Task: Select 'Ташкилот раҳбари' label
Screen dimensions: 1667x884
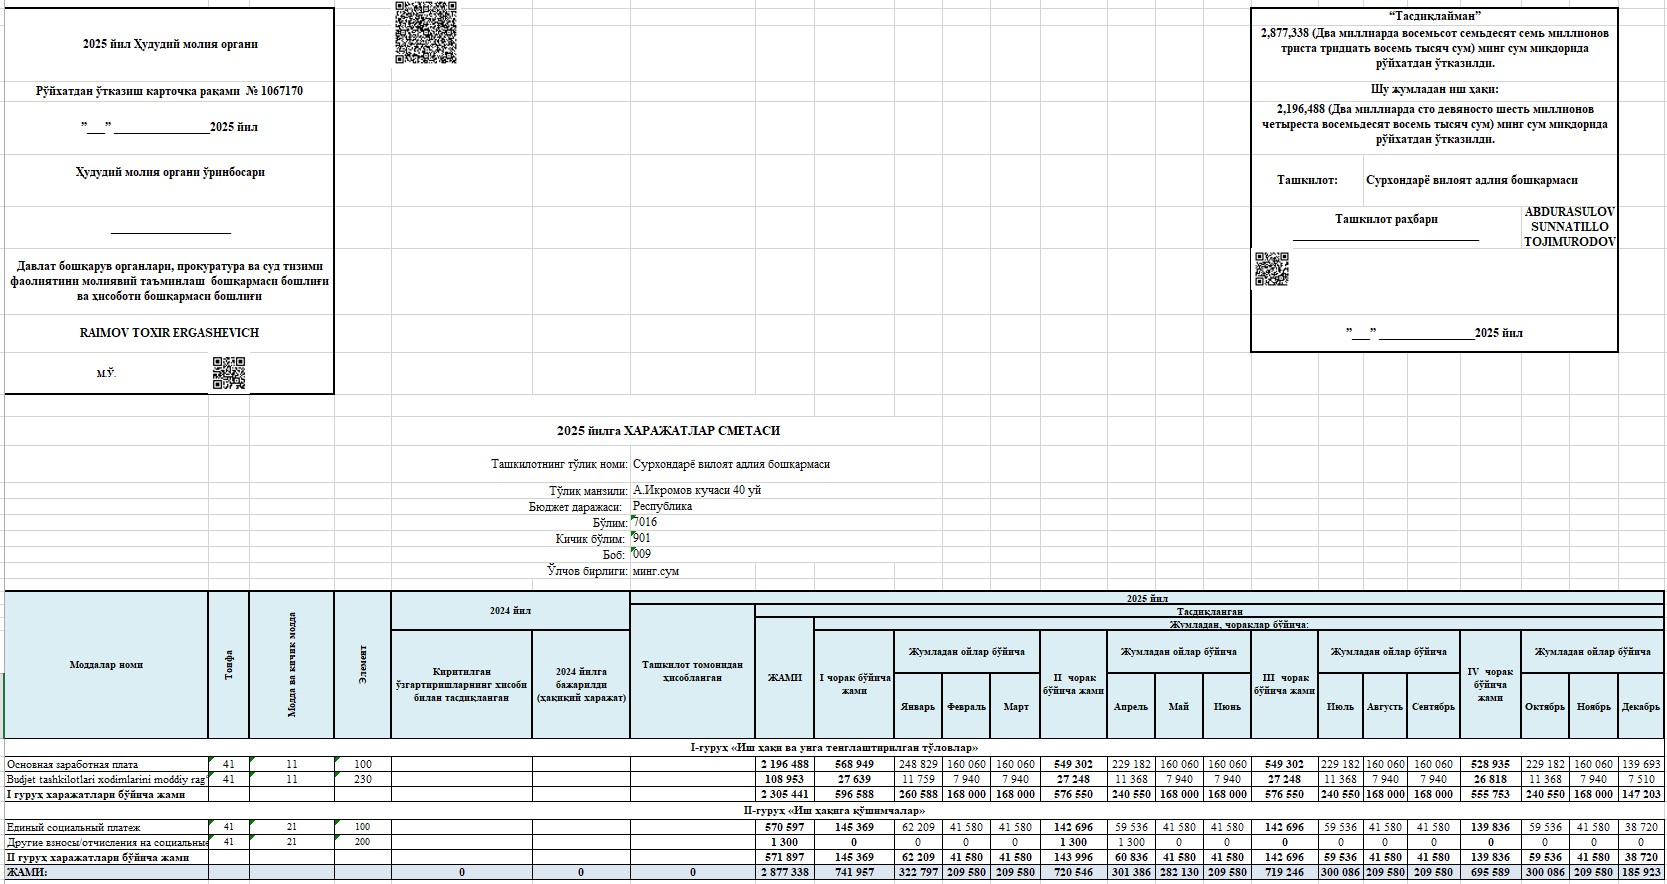Action: click(1386, 219)
